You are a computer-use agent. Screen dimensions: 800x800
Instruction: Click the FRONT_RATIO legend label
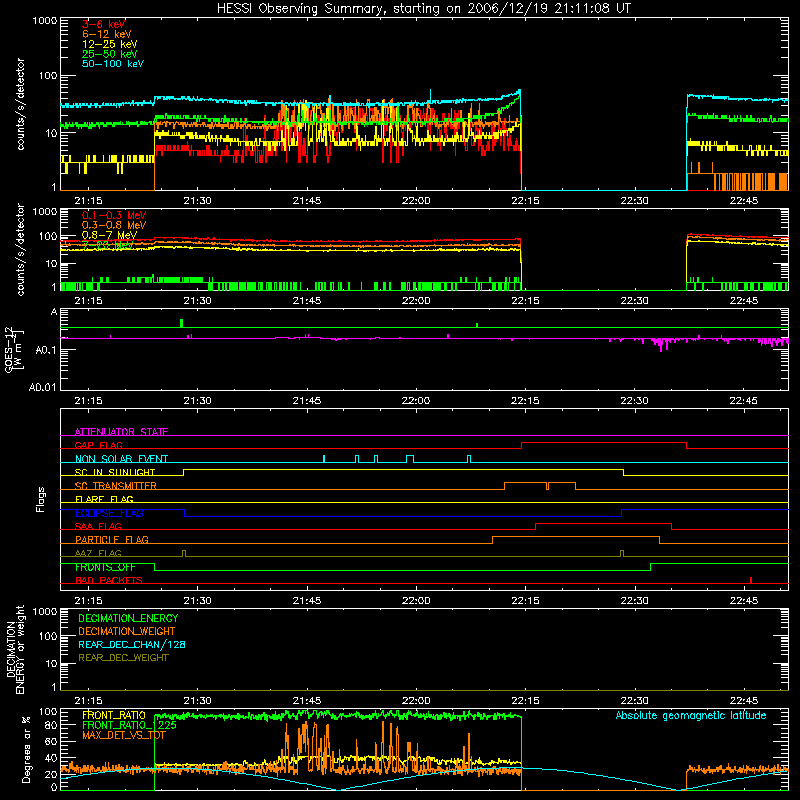pyautogui.click(x=114, y=715)
